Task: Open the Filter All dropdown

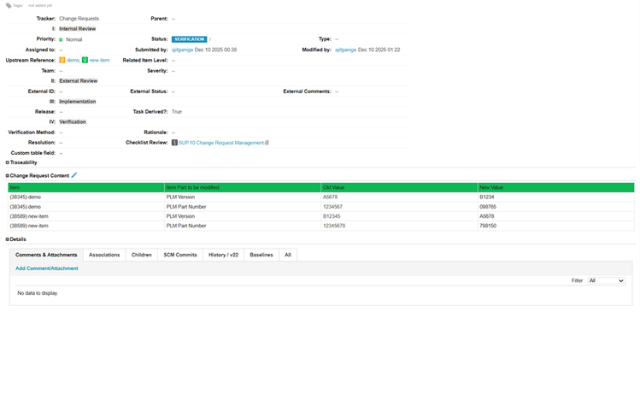Action: [606, 280]
